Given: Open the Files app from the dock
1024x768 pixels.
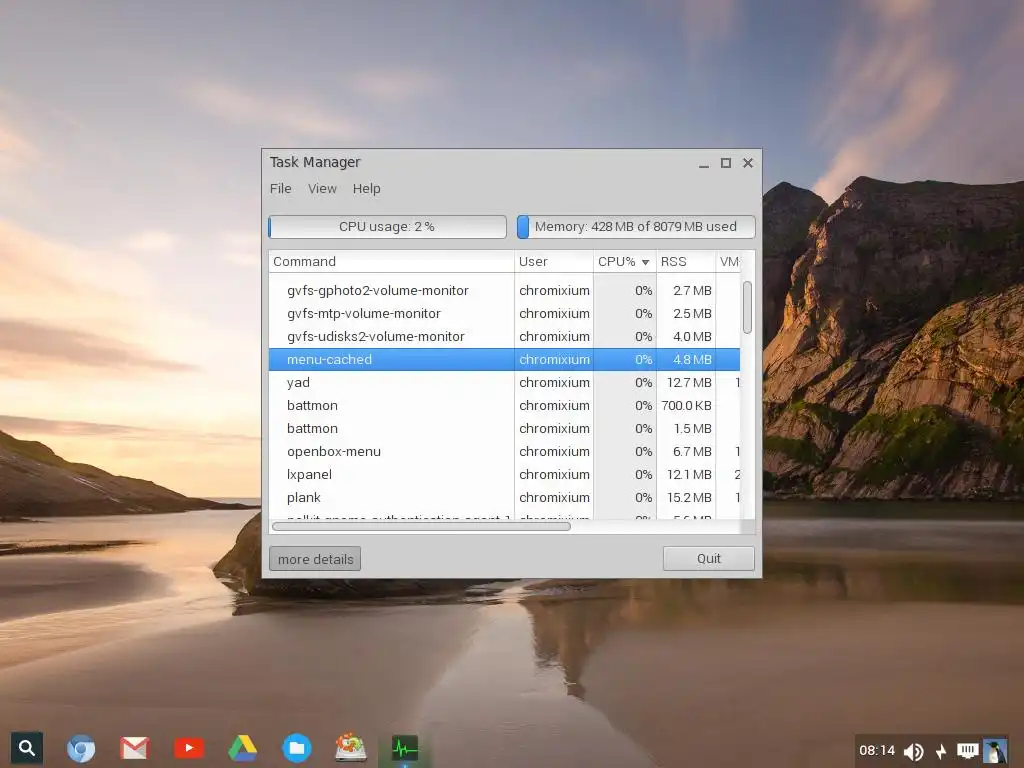Looking at the screenshot, I should (296, 748).
